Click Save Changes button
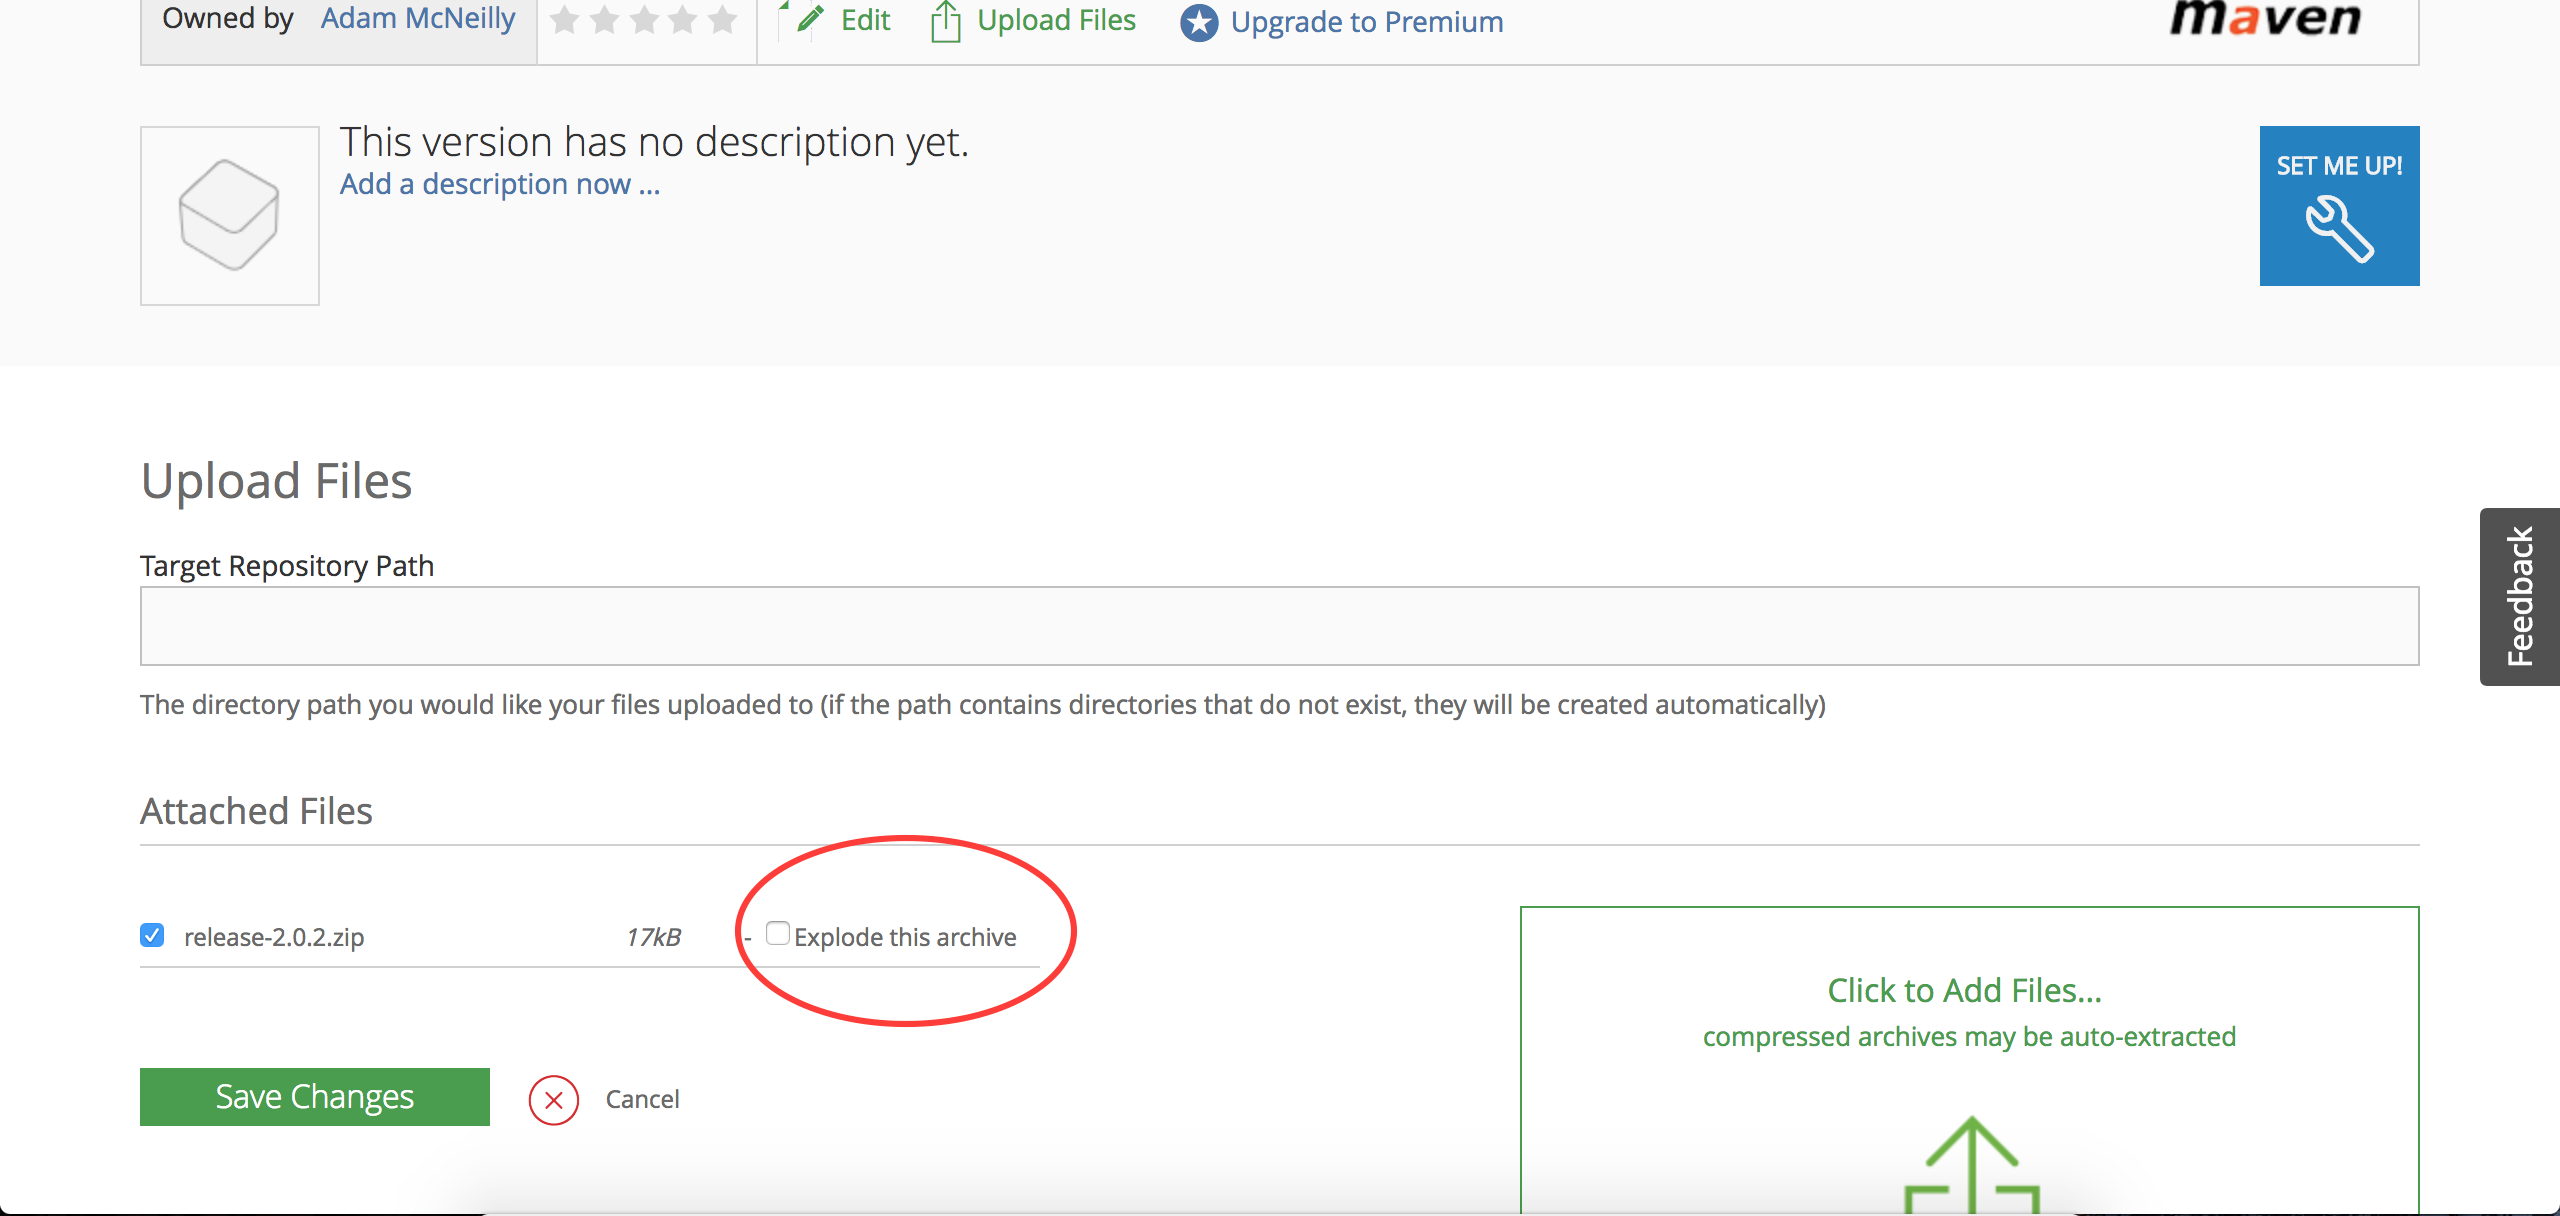Screen dimensions: 2560x1216 coord(315,1097)
